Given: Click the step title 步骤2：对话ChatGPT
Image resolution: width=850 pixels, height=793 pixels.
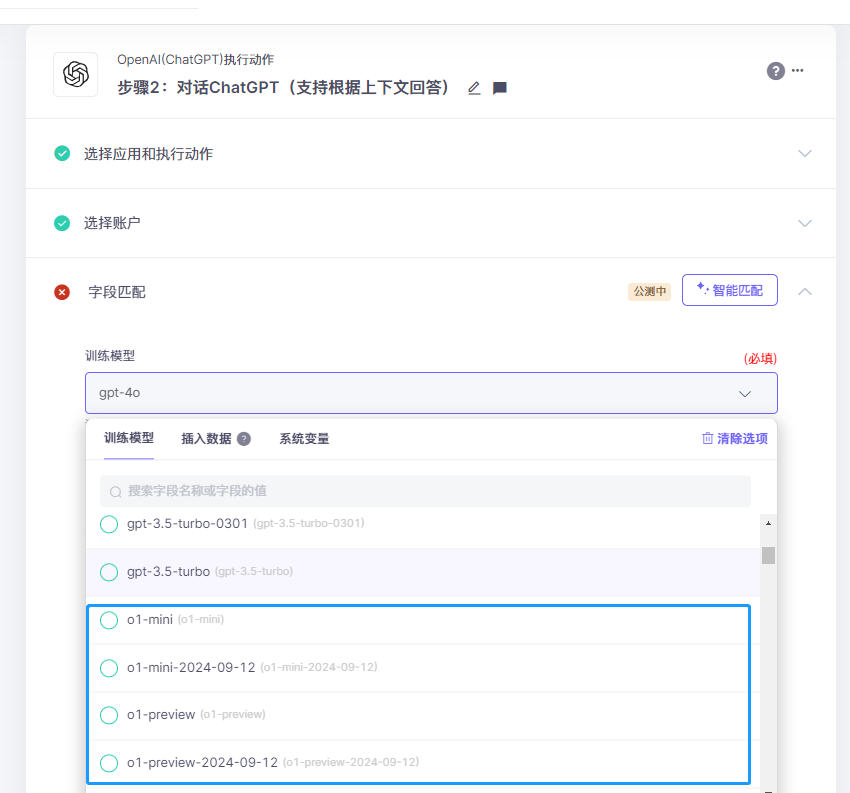Looking at the screenshot, I should pos(284,87).
